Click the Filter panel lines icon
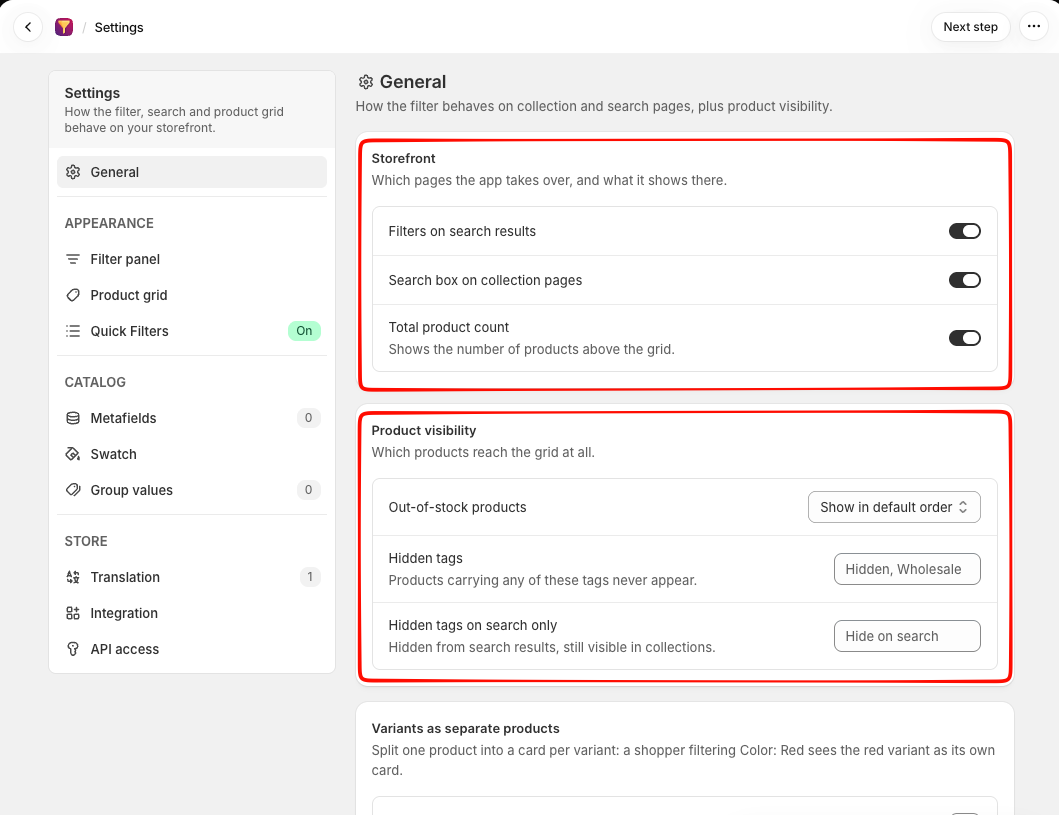Screen dimensions: 1059x815 coord(73,259)
